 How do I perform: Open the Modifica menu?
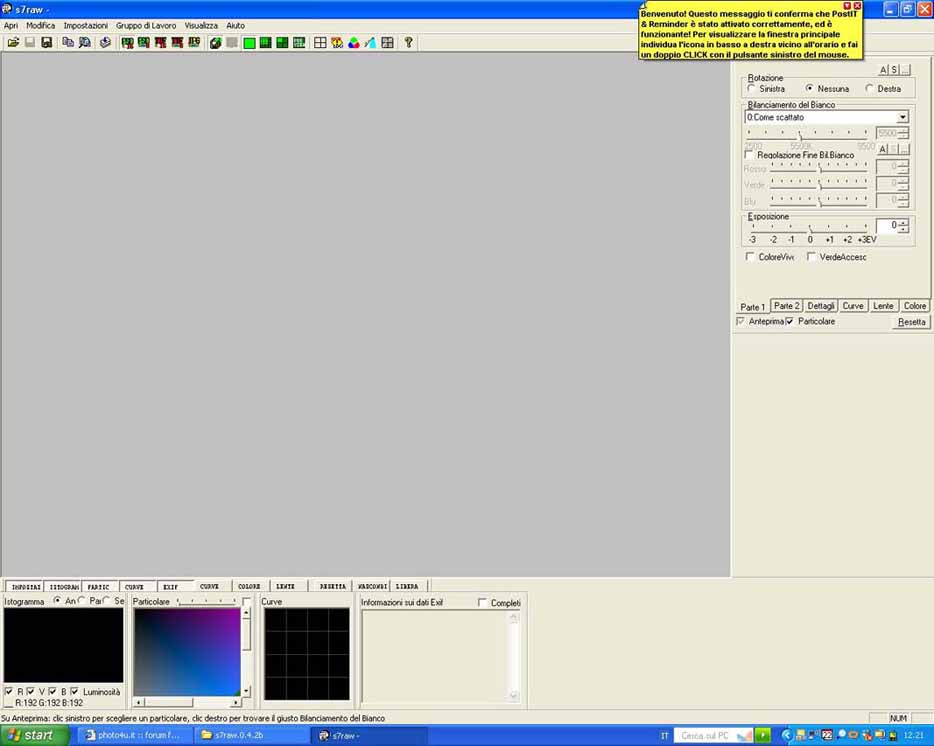tap(41, 26)
